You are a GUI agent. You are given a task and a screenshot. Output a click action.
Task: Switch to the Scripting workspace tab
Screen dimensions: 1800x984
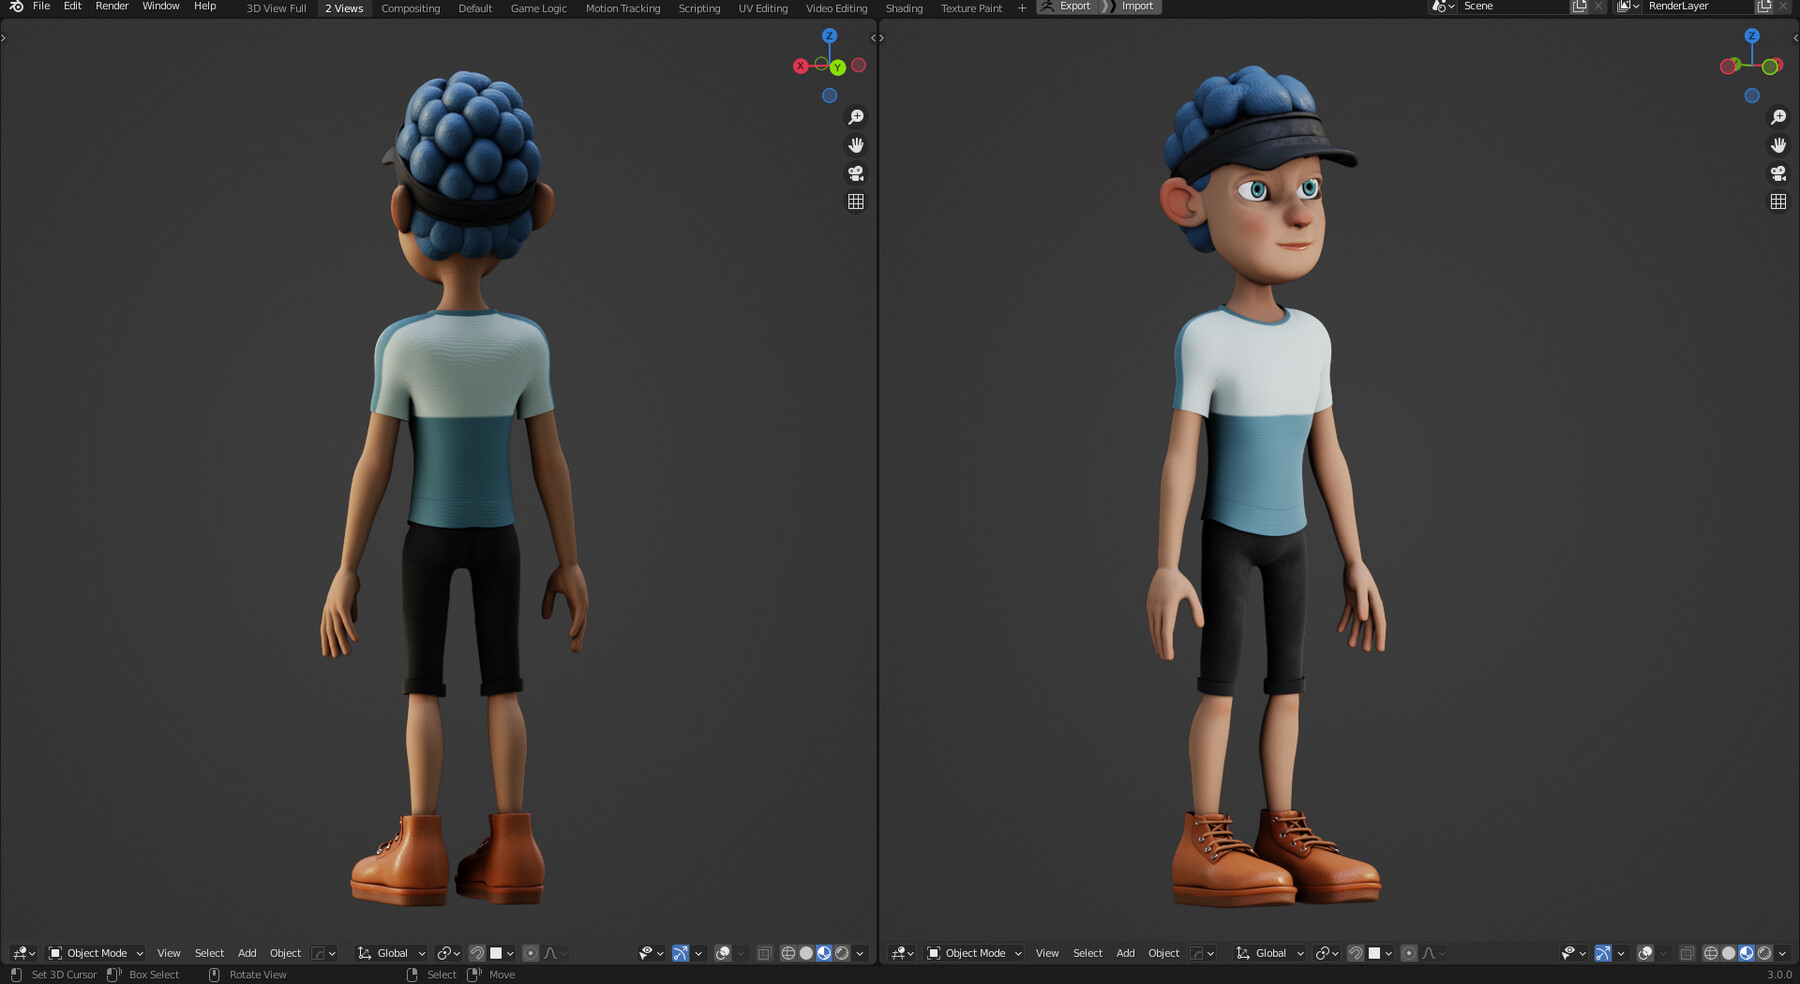699,8
